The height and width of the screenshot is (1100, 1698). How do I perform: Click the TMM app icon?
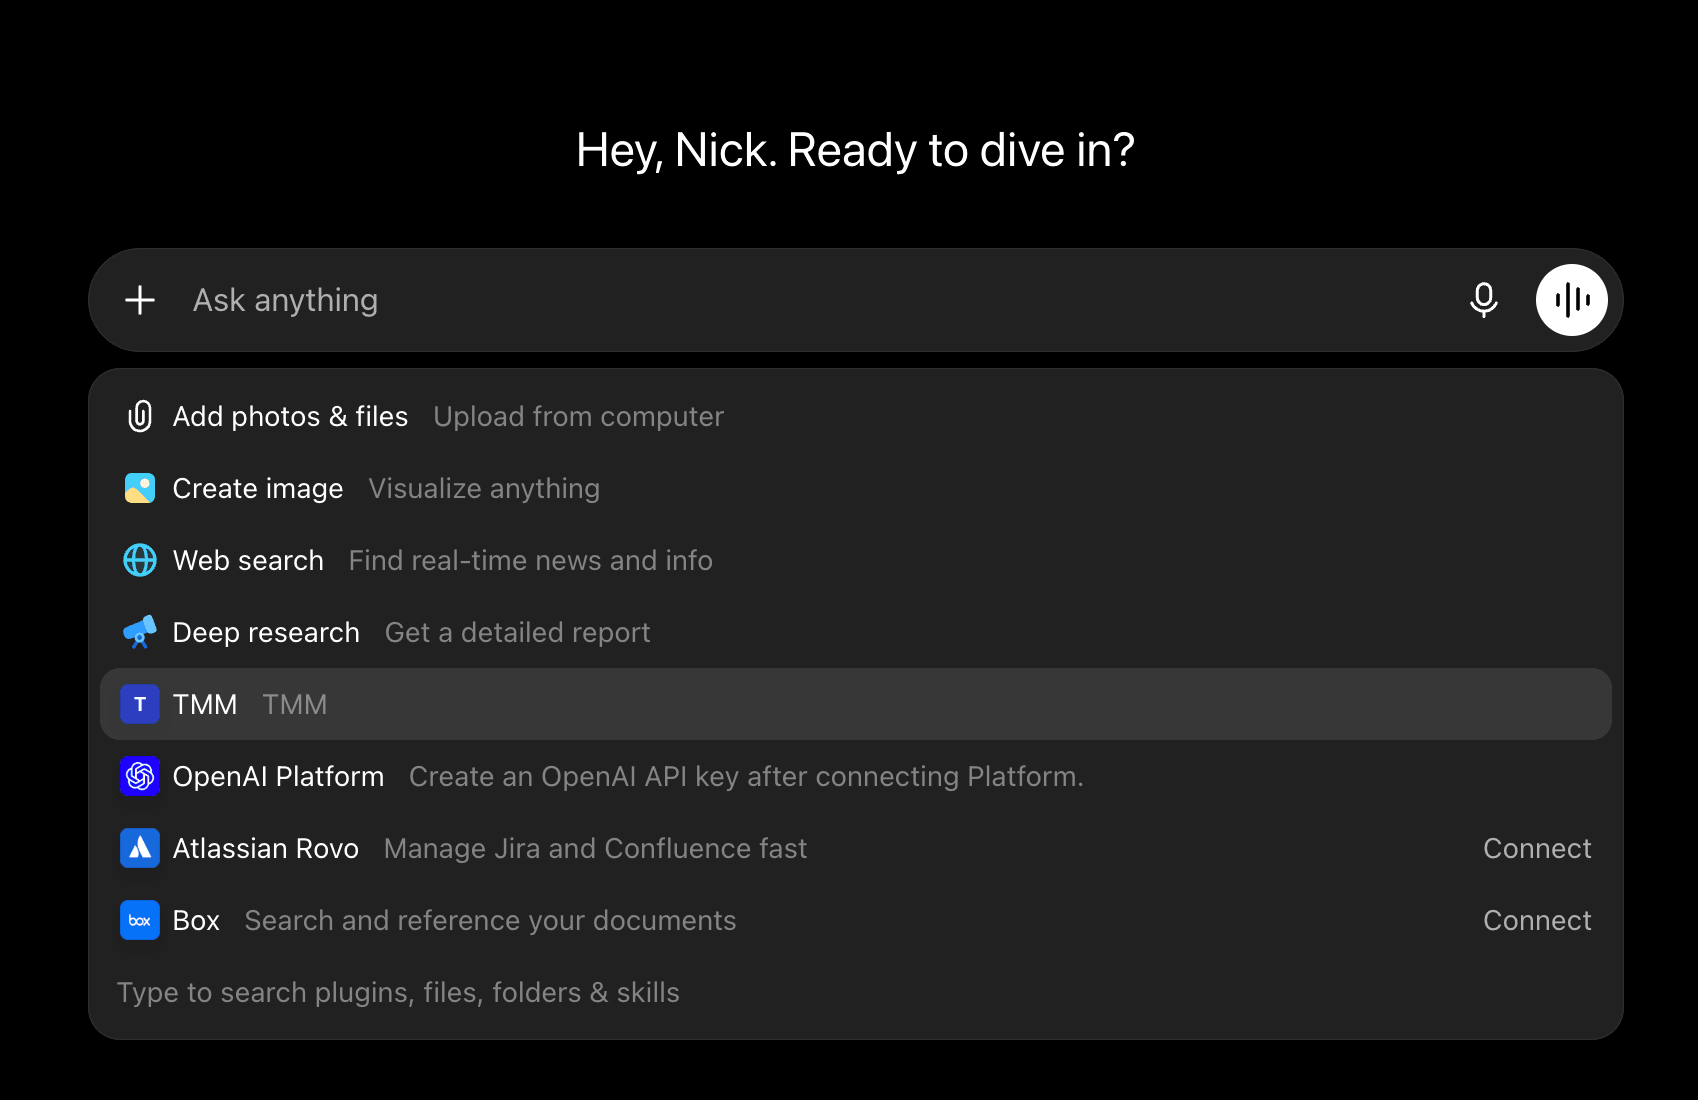[140, 704]
